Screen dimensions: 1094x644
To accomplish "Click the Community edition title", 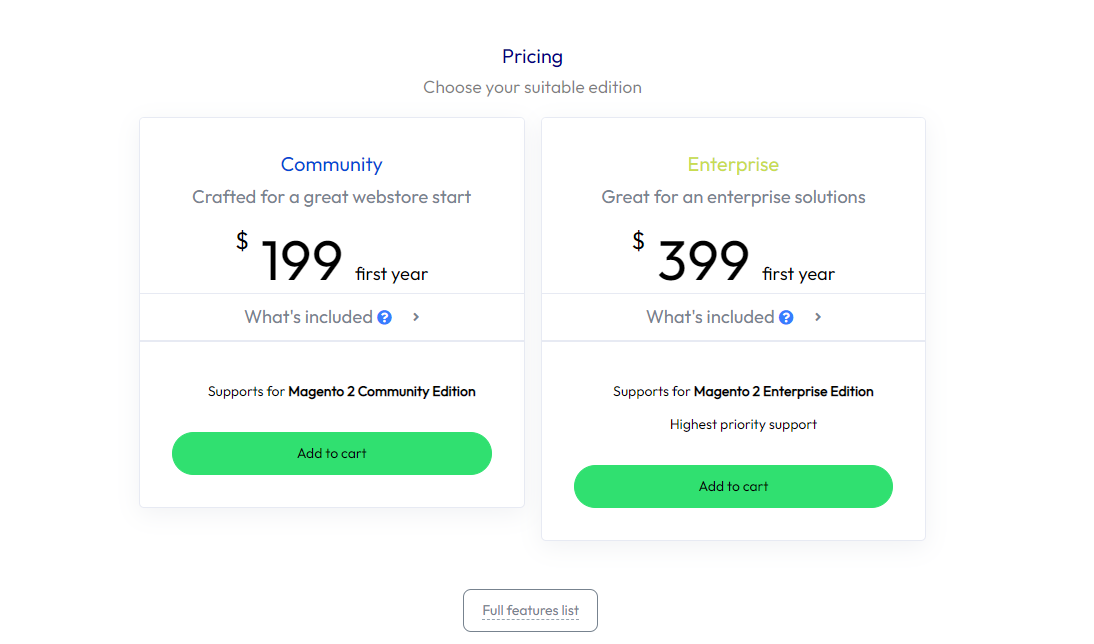I will 331,165.
